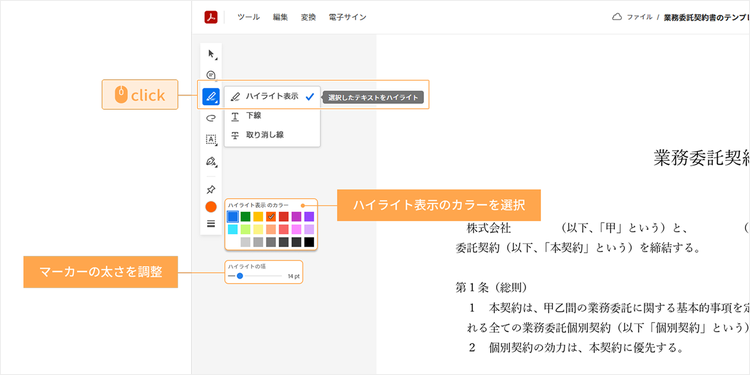The height and width of the screenshot is (375, 750).
Task: Click the ハイライト表示のカラー panel label
Action: pyautogui.click(x=258, y=205)
